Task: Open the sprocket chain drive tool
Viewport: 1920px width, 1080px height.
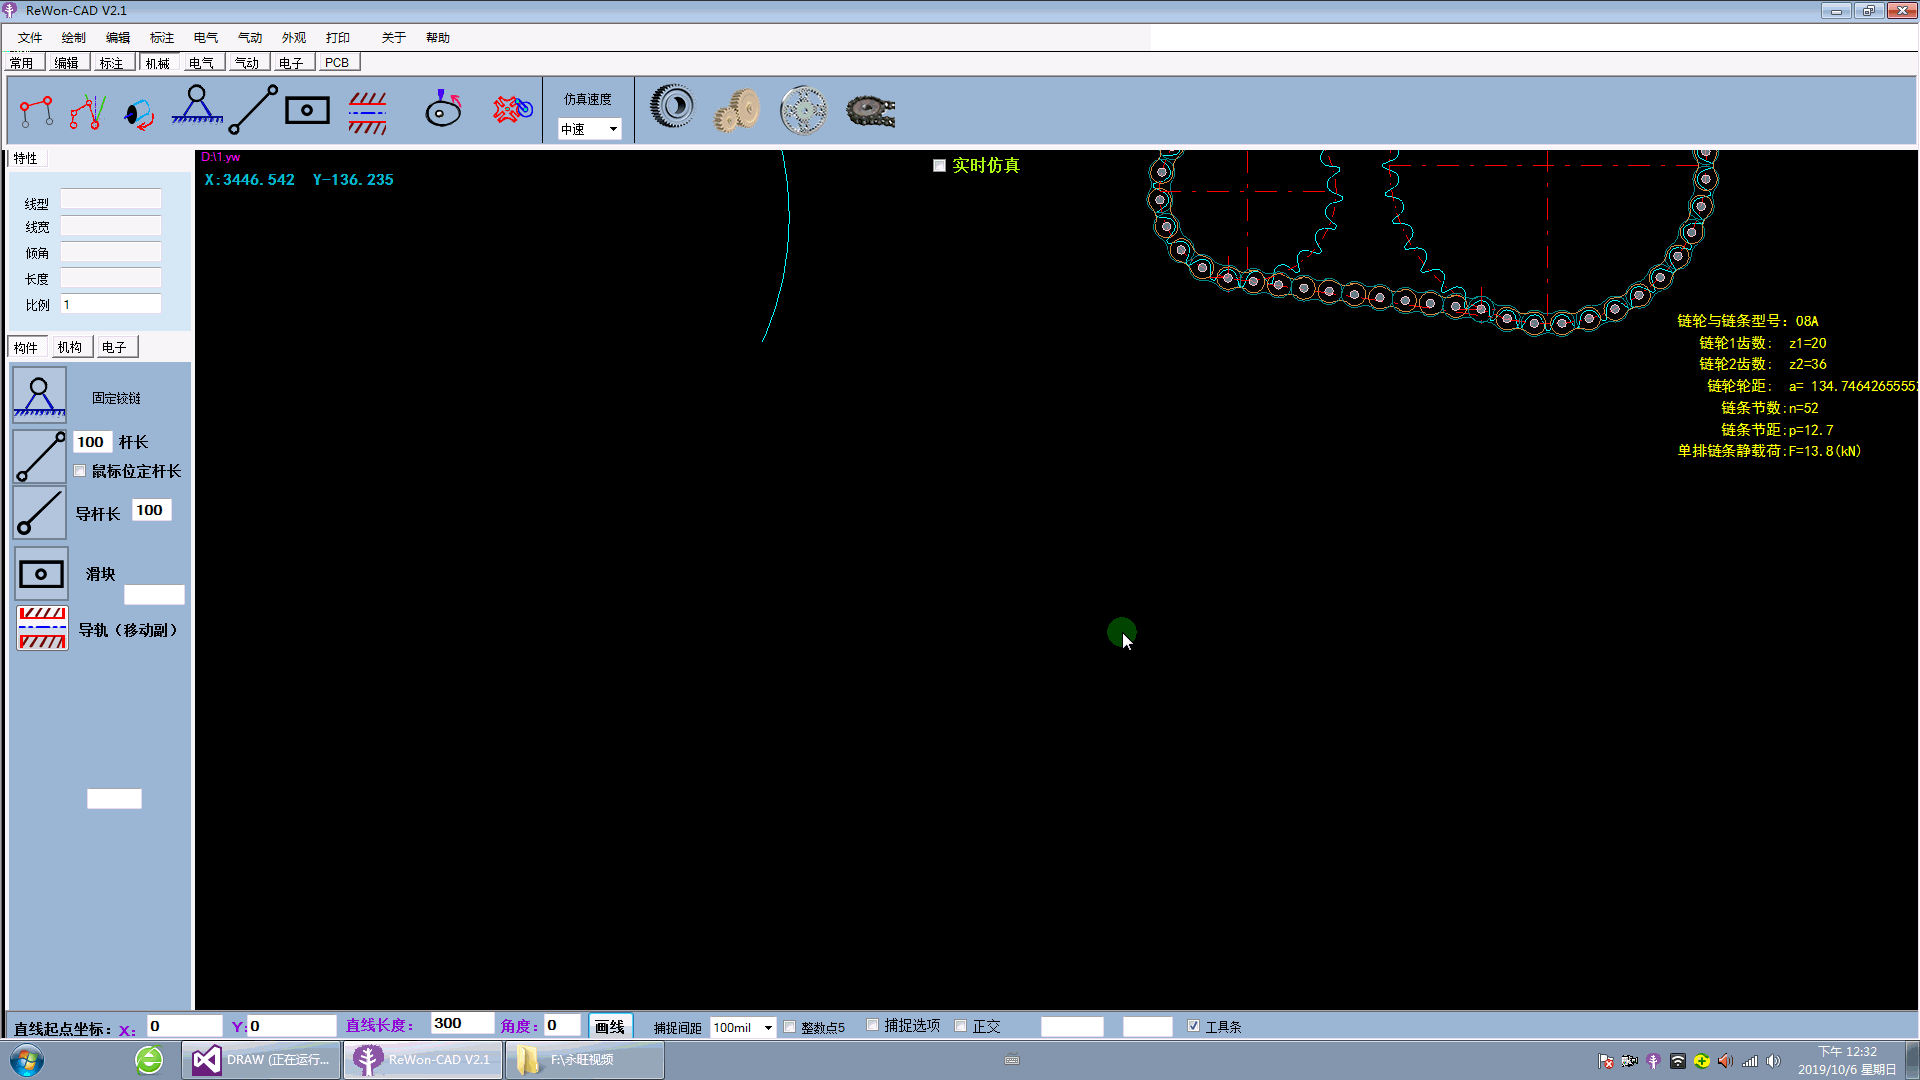Action: coord(870,109)
